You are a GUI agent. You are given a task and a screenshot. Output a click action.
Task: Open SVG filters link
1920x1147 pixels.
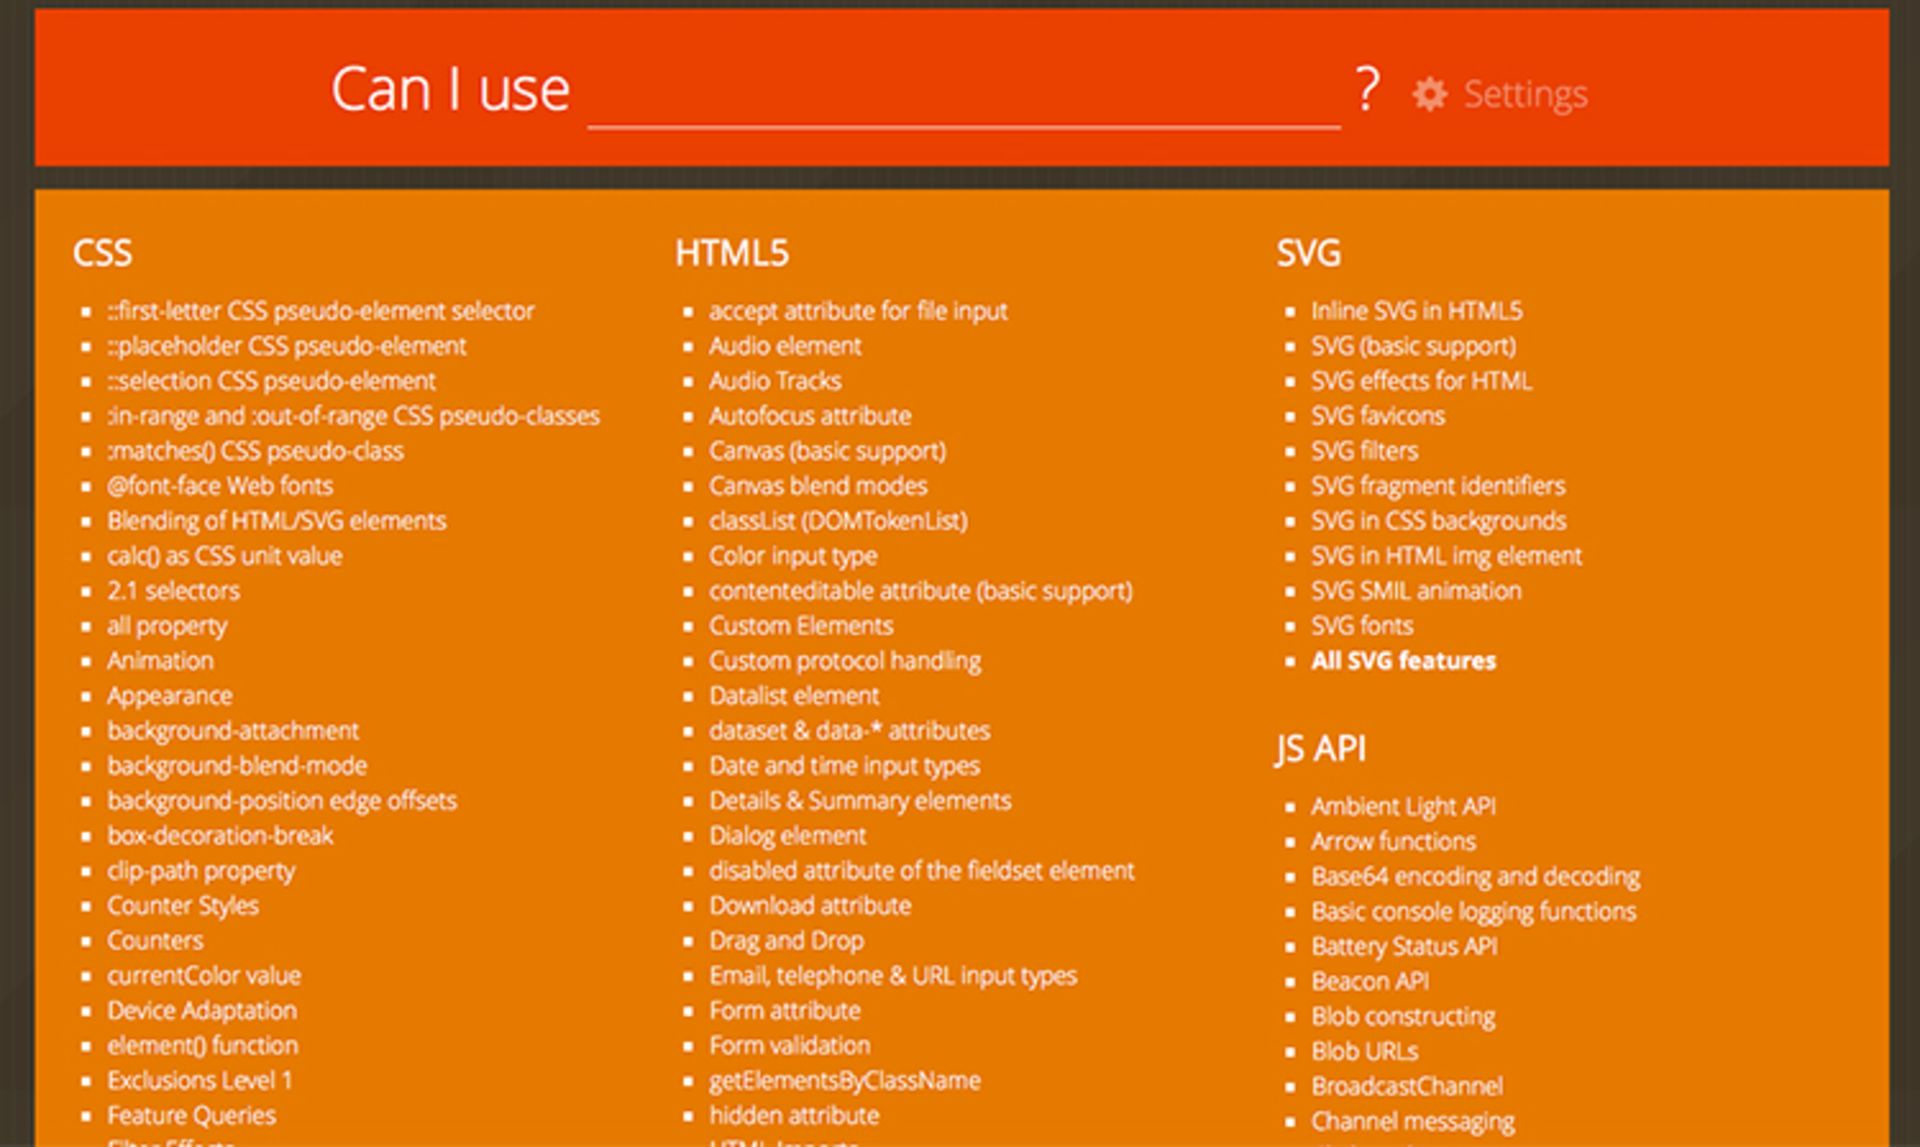tap(1365, 451)
